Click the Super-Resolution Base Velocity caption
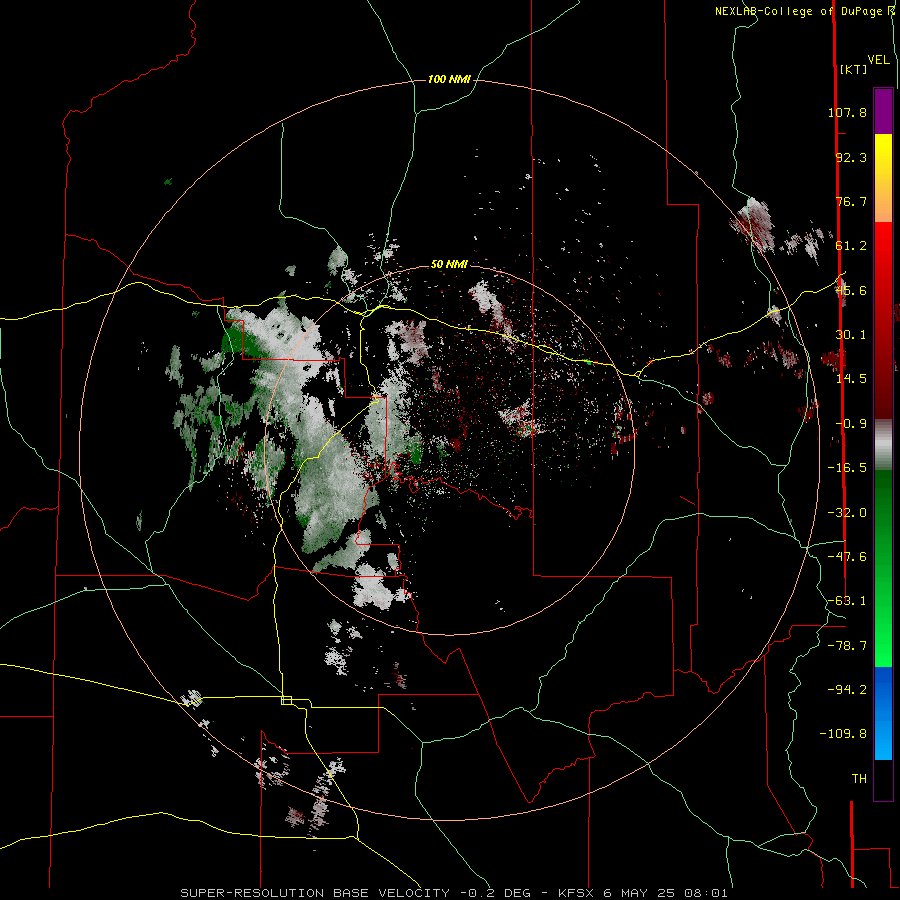The image size is (900, 900). tap(453, 893)
